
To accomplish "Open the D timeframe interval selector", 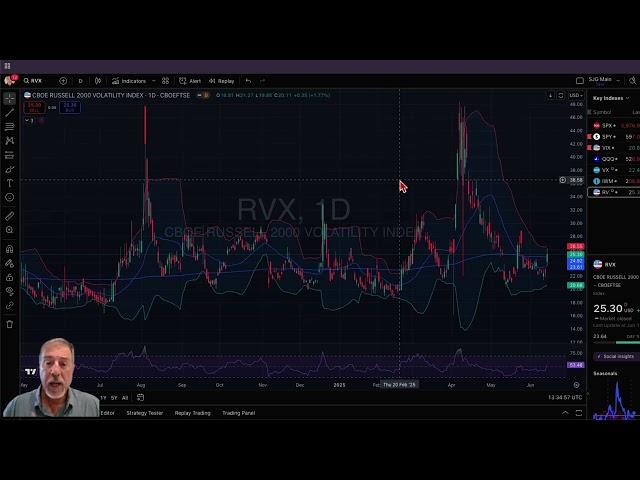I will pos(80,81).
